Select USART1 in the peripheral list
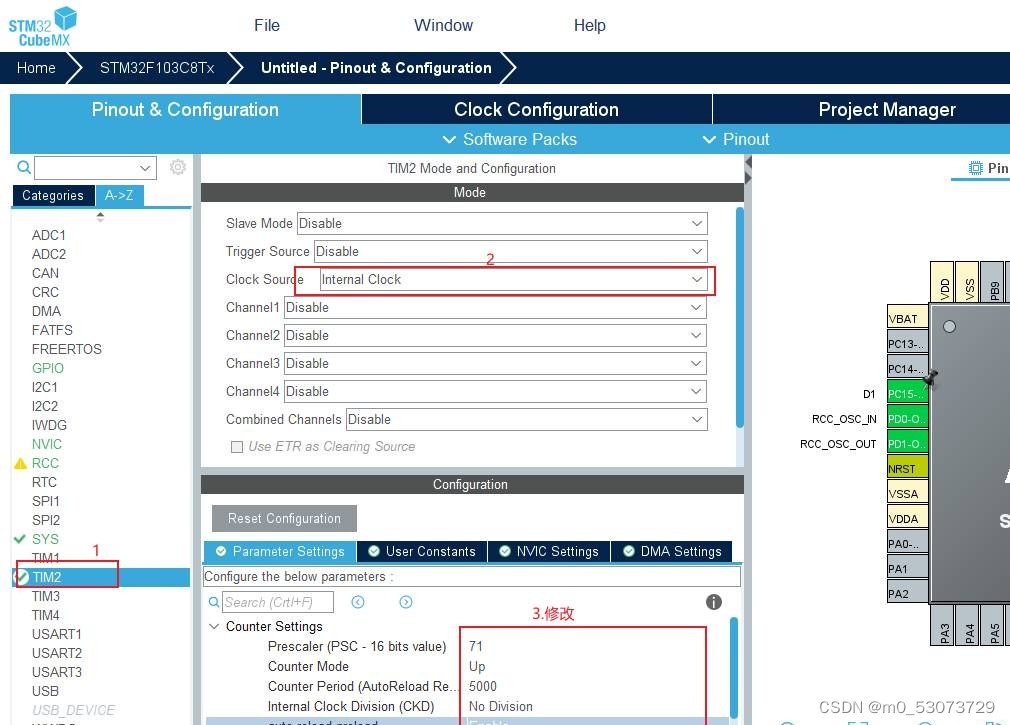The height and width of the screenshot is (725, 1010). pyautogui.click(x=57, y=634)
